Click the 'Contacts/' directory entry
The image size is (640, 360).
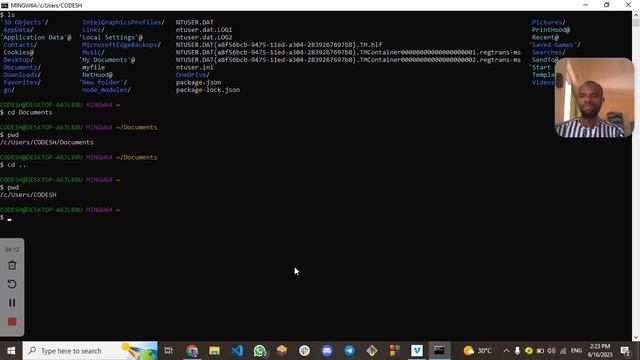(20, 44)
